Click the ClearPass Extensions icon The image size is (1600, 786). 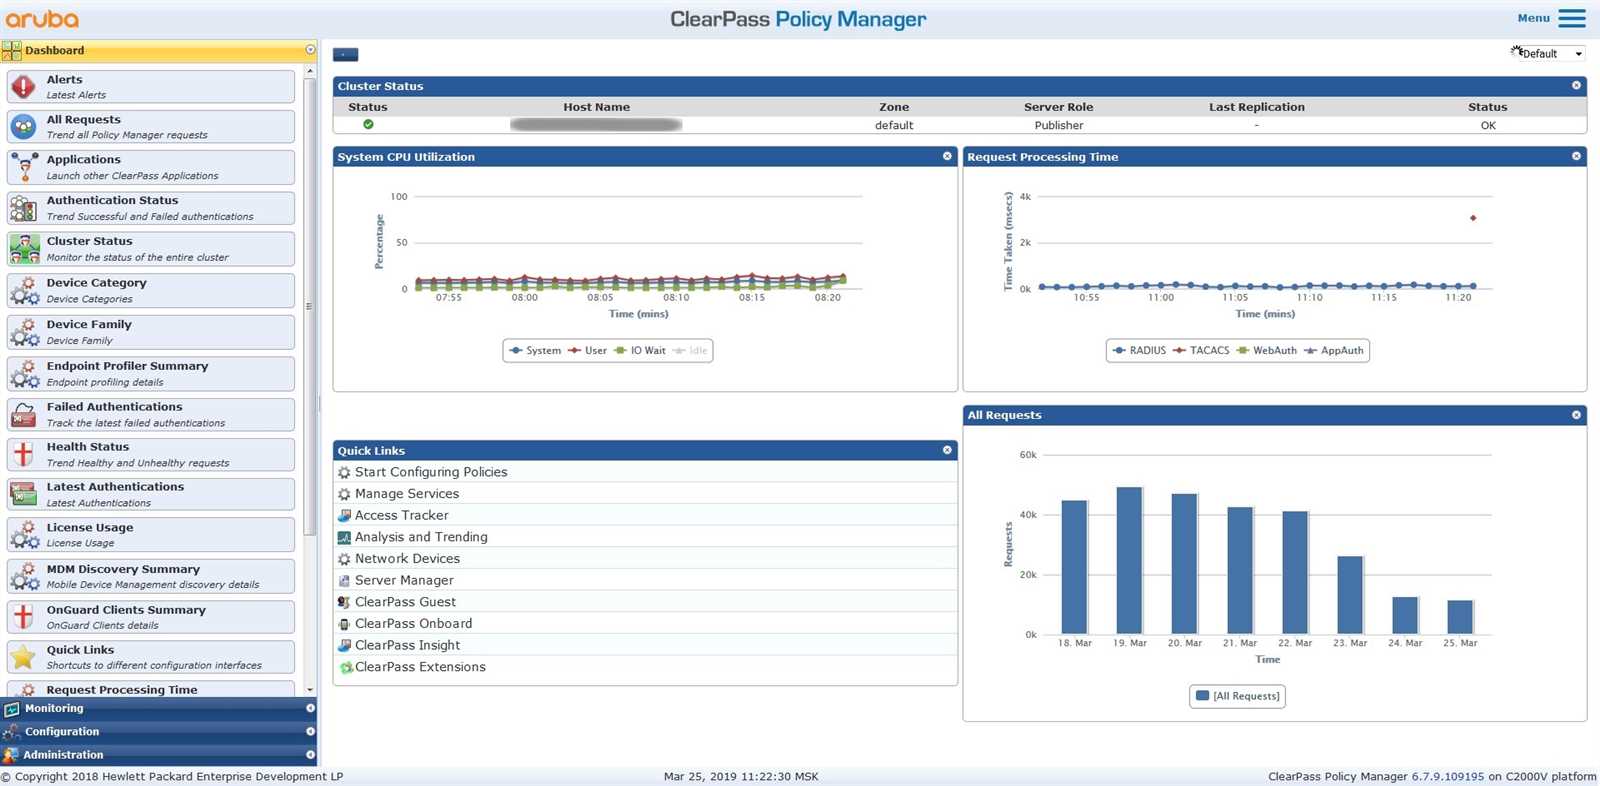[x=346, y=667]
